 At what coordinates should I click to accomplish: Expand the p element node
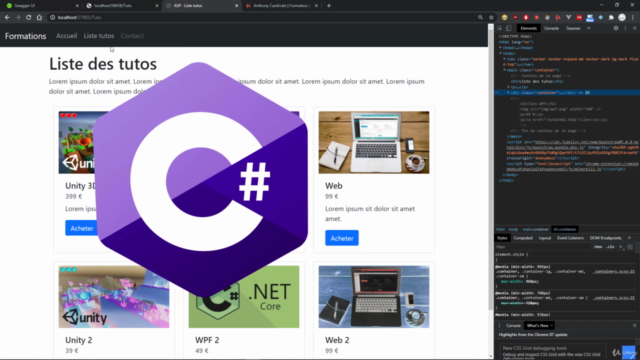click(x=508, y=87)
